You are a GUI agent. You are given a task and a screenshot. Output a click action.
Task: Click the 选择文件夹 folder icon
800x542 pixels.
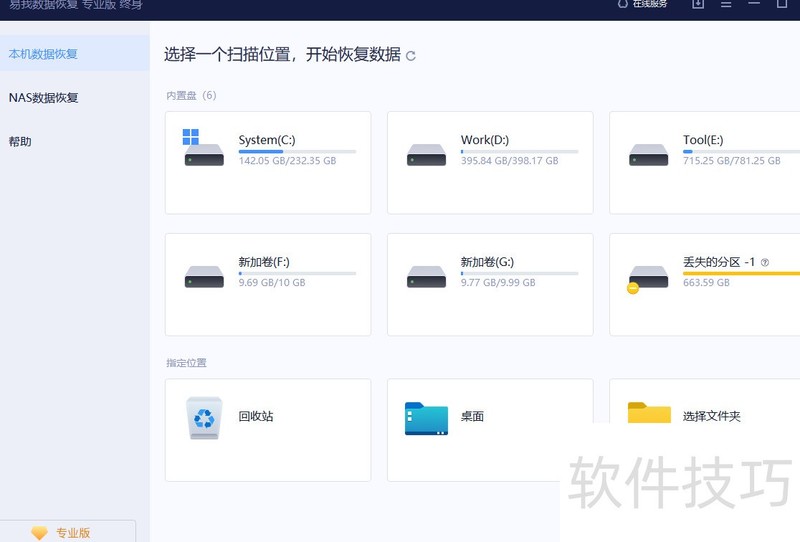click(648, 413)
